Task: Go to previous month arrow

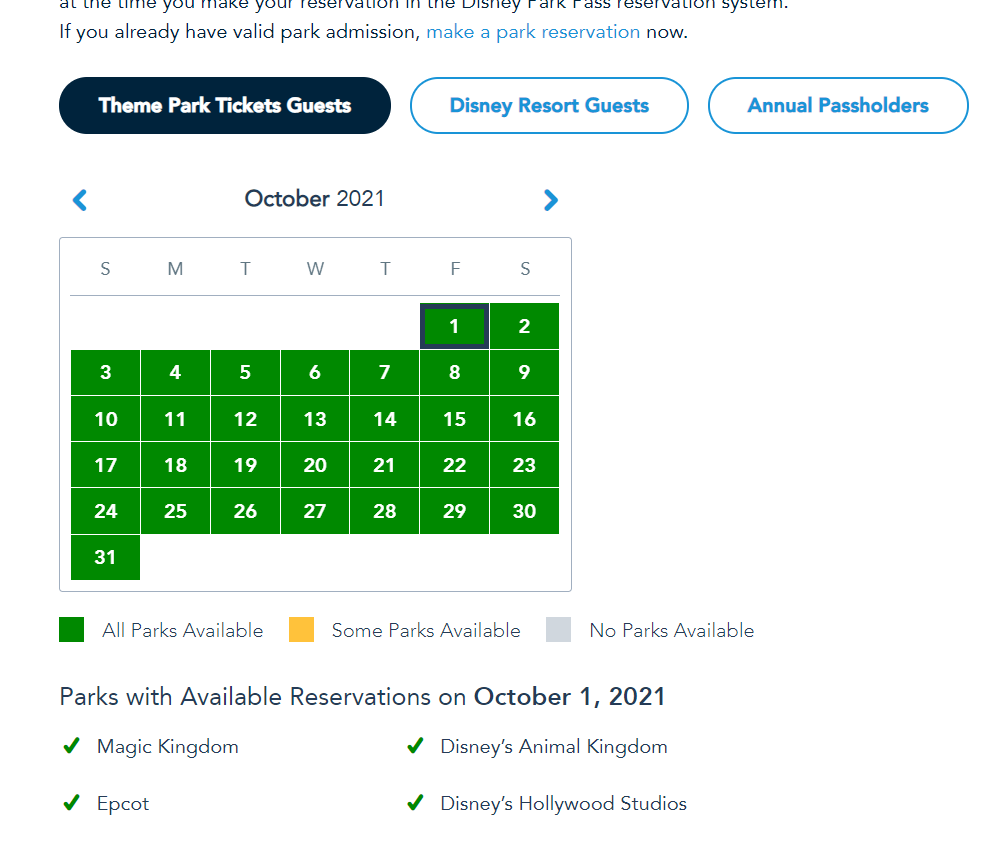Action: point(80,200)
